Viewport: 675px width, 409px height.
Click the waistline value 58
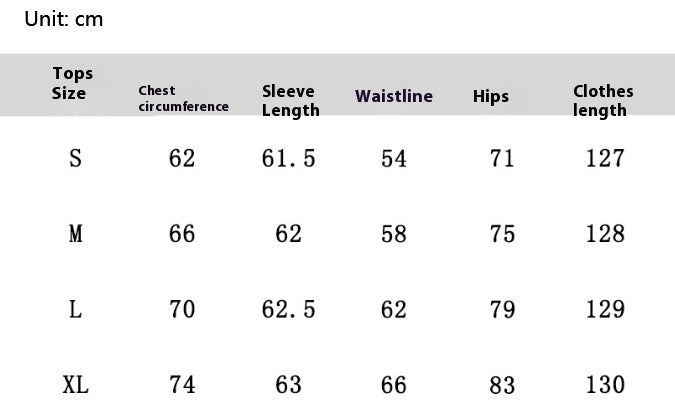coord(394,234)
